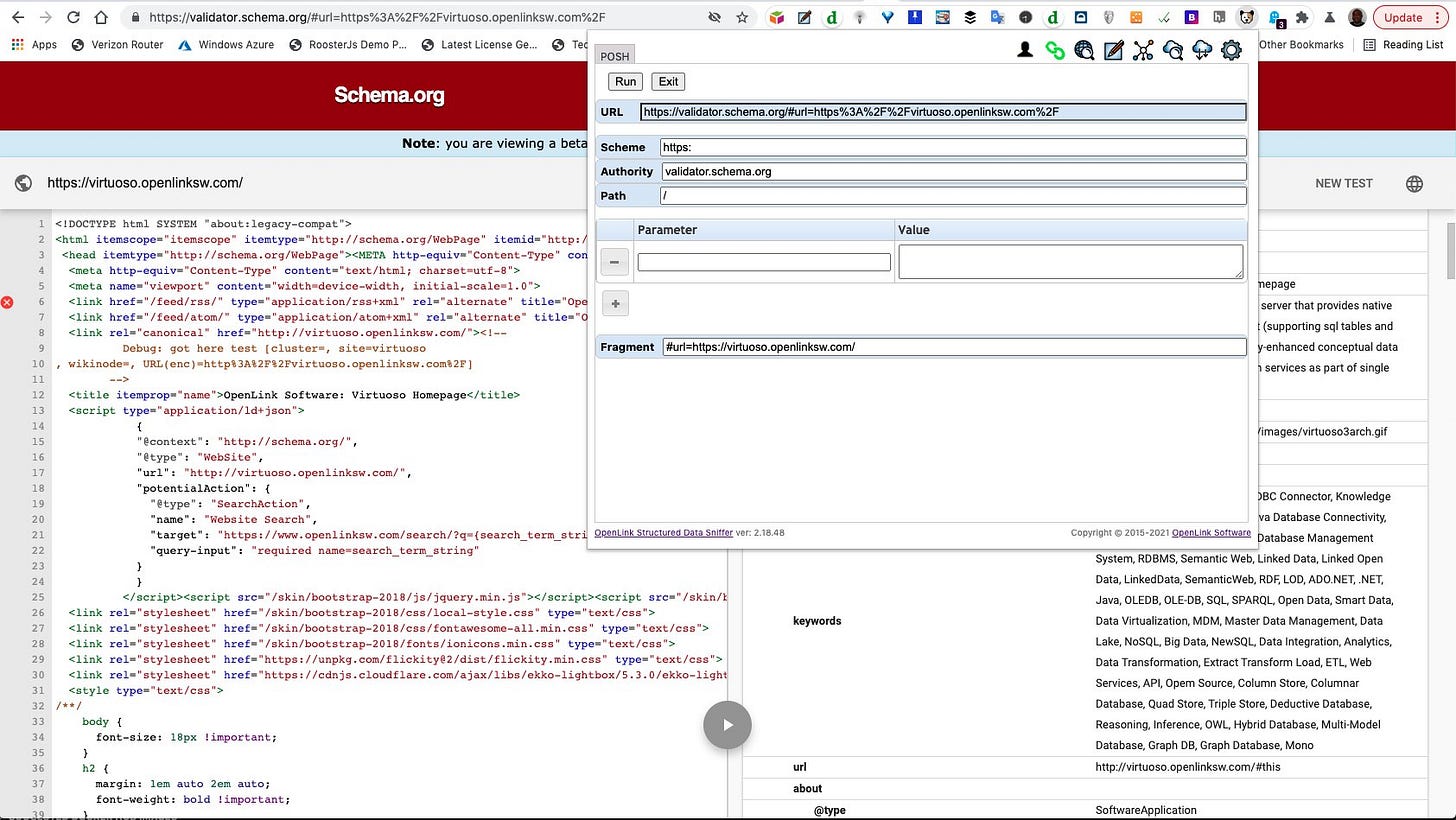Bookmark page with the star icon
Screen dimensions: 1456x820
click(x=742, y=17)
